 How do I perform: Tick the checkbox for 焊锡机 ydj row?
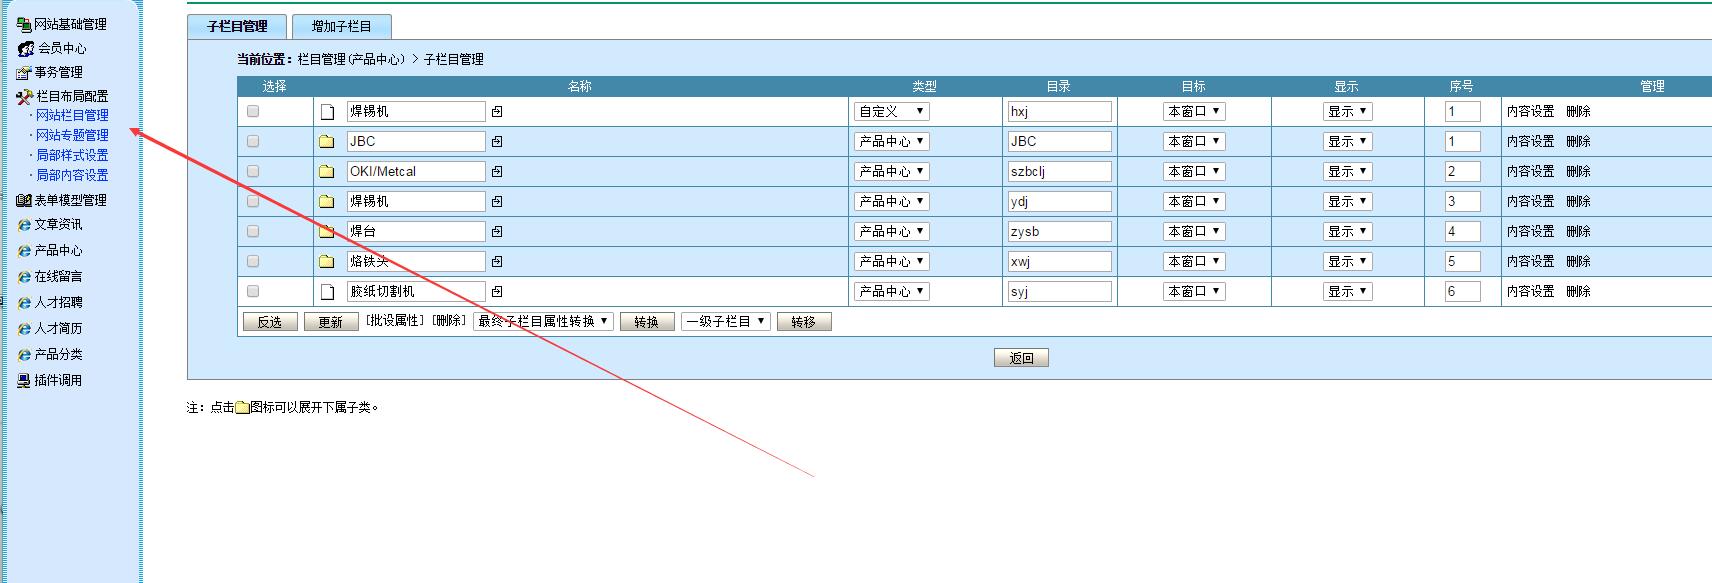click(253, 201)
